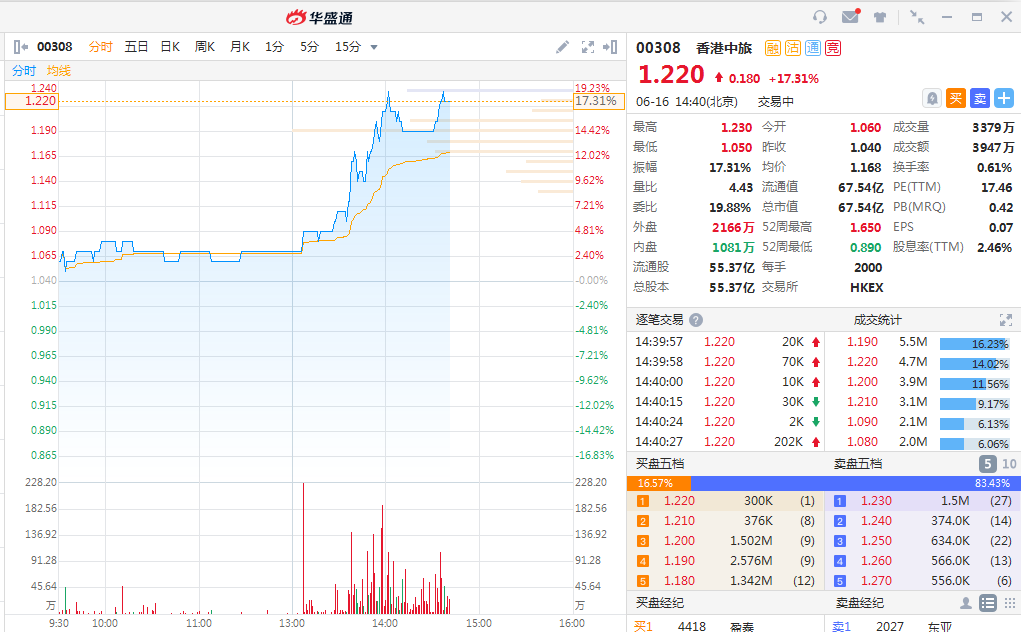
Task: Show broker view person icon
Action: (x=966, y=603)
